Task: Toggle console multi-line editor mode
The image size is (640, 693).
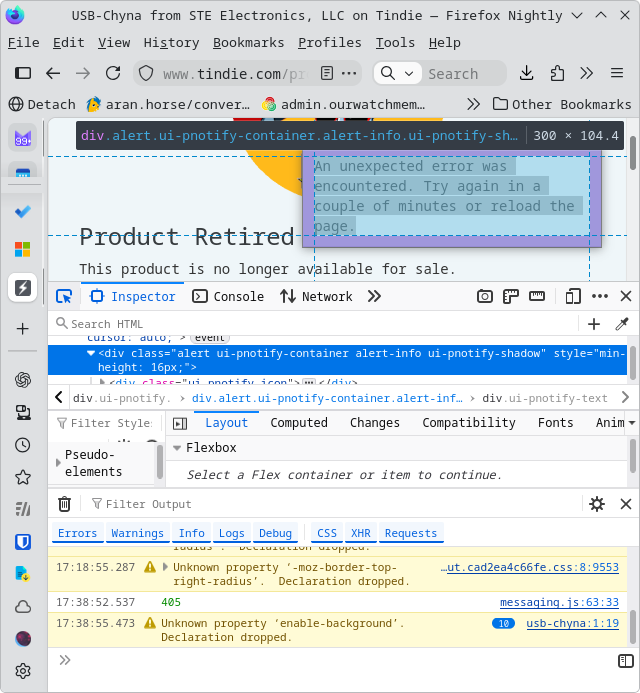Action: (x=625, y=661)
